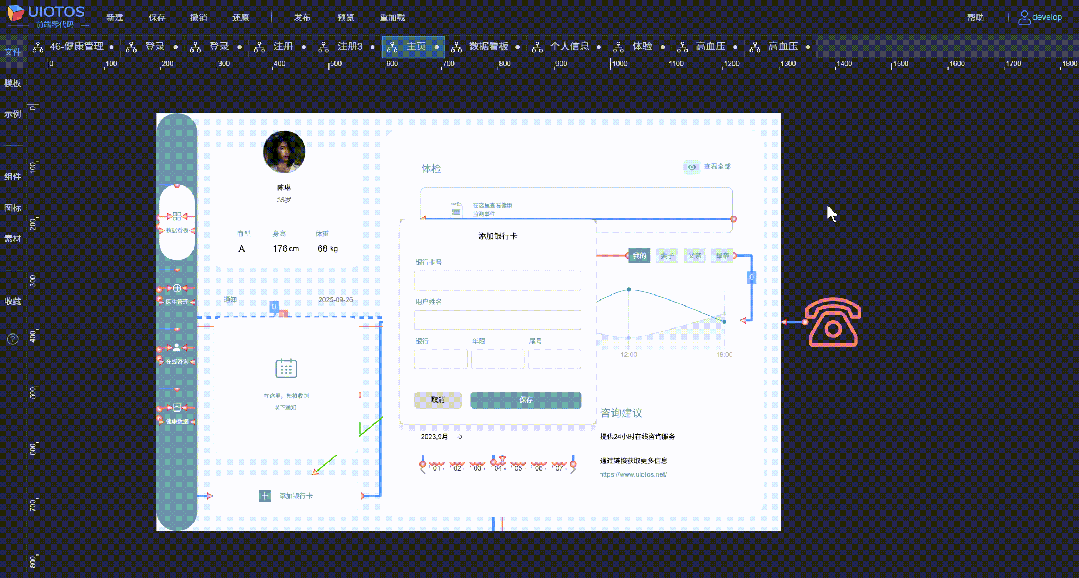The width and height of the screenshot is (1079, 578).
Task: Click 新建 in the top toolbar
Action: coord(115,17)
